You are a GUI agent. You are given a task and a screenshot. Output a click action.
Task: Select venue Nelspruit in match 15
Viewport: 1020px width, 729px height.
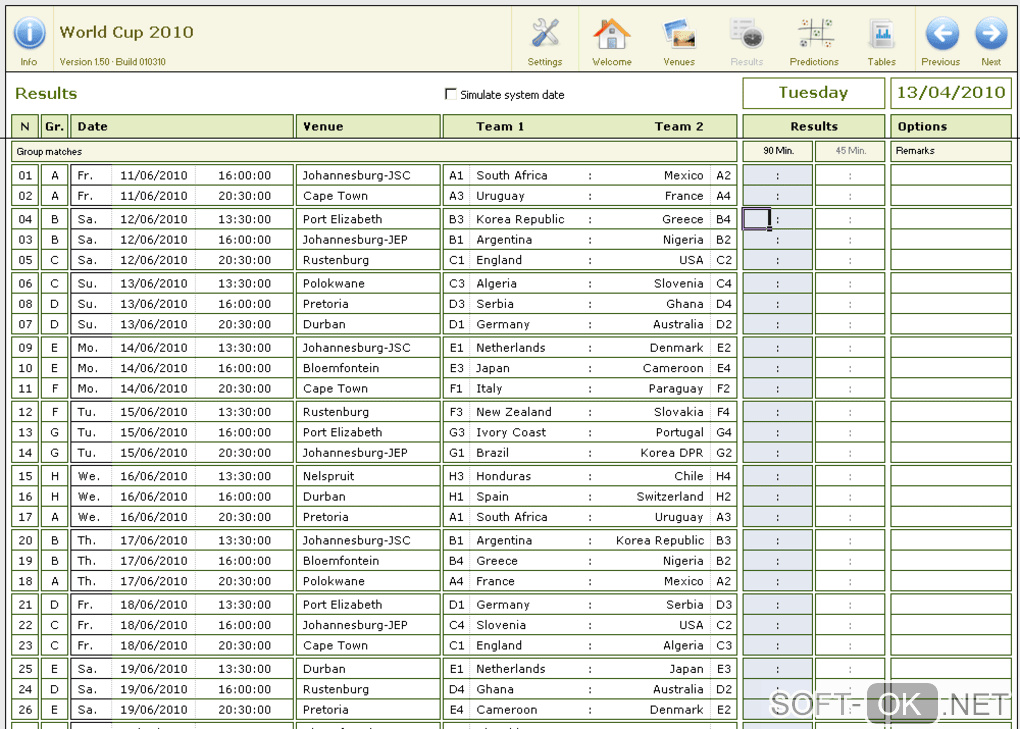328,476
